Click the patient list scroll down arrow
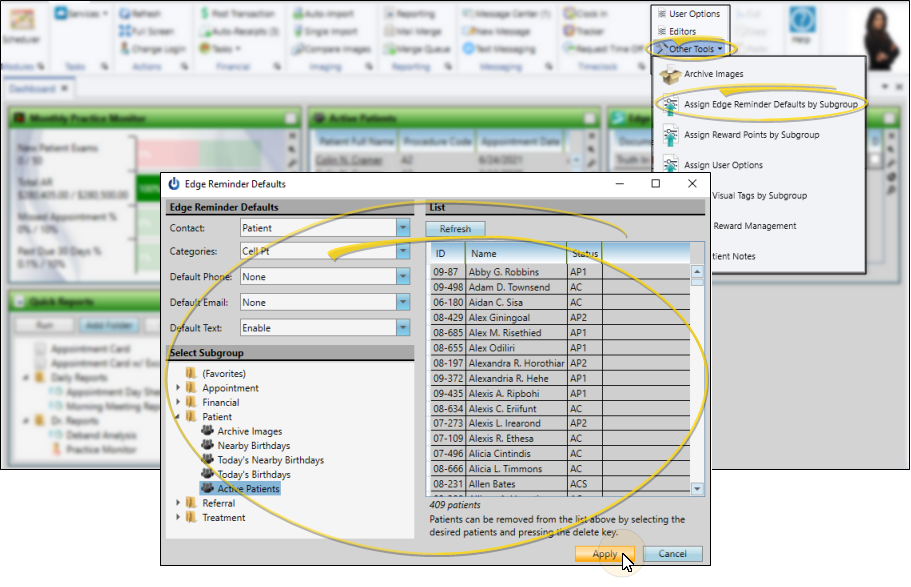The image size is (911, 587). pos(697,490)
